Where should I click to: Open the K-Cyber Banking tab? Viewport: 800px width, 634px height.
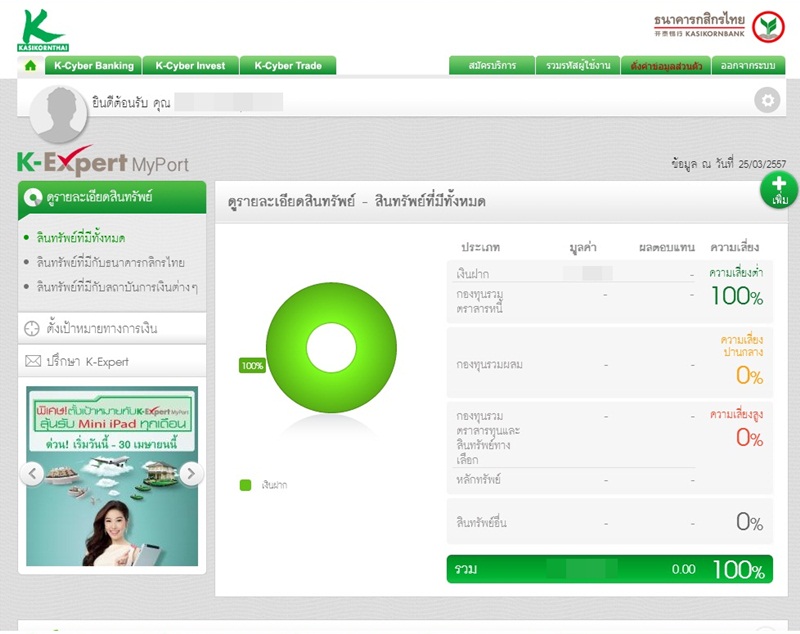[93, 66]
